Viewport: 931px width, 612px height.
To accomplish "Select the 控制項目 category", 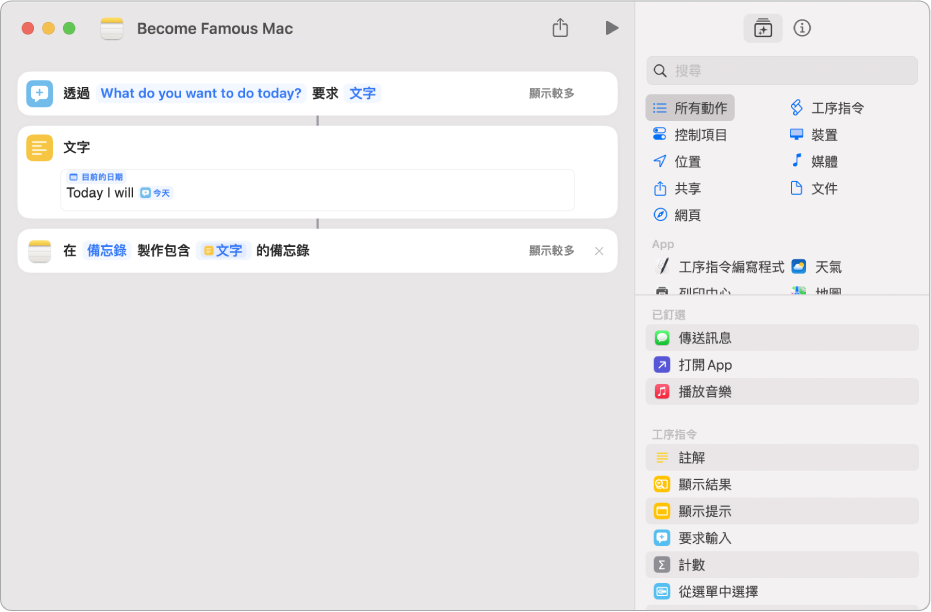I will tap(690, 135).
